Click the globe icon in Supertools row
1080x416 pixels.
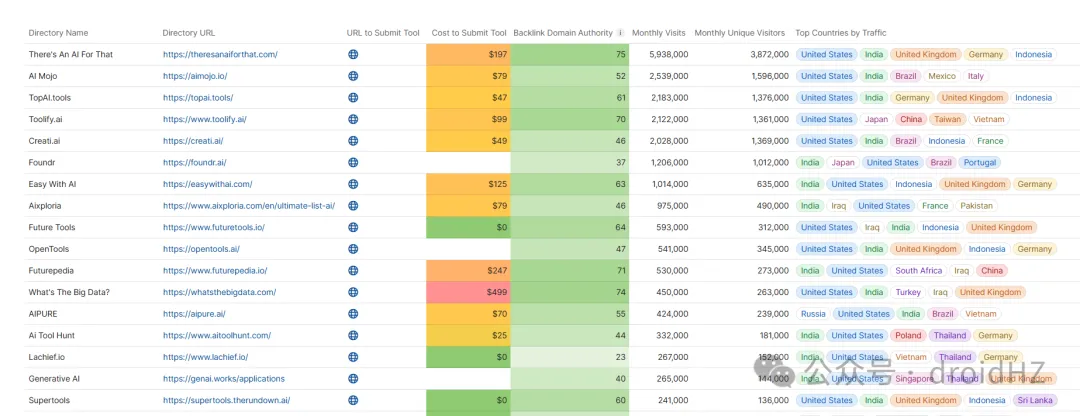[x=353, y=400]
